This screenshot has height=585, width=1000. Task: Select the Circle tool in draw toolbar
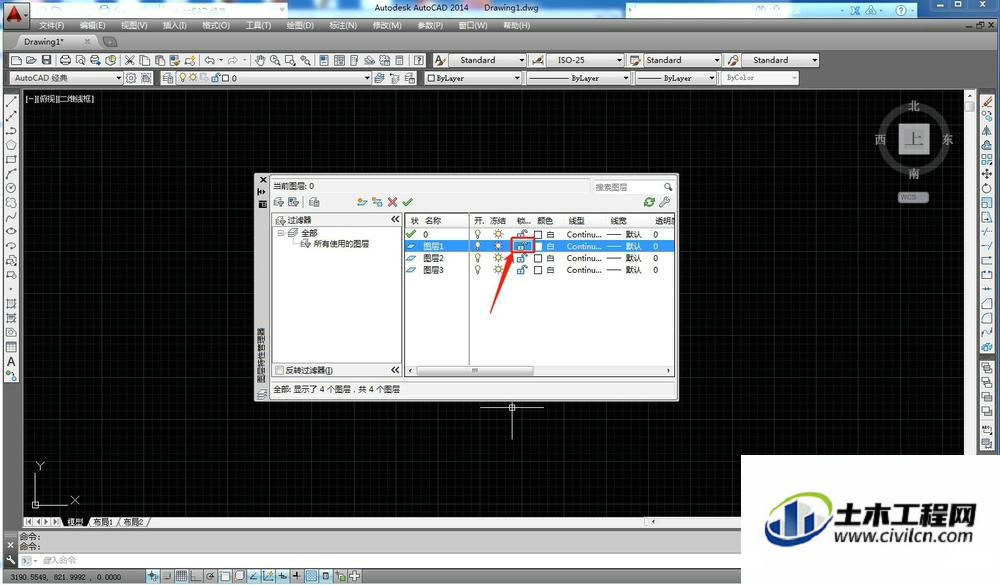pos(11,188)
